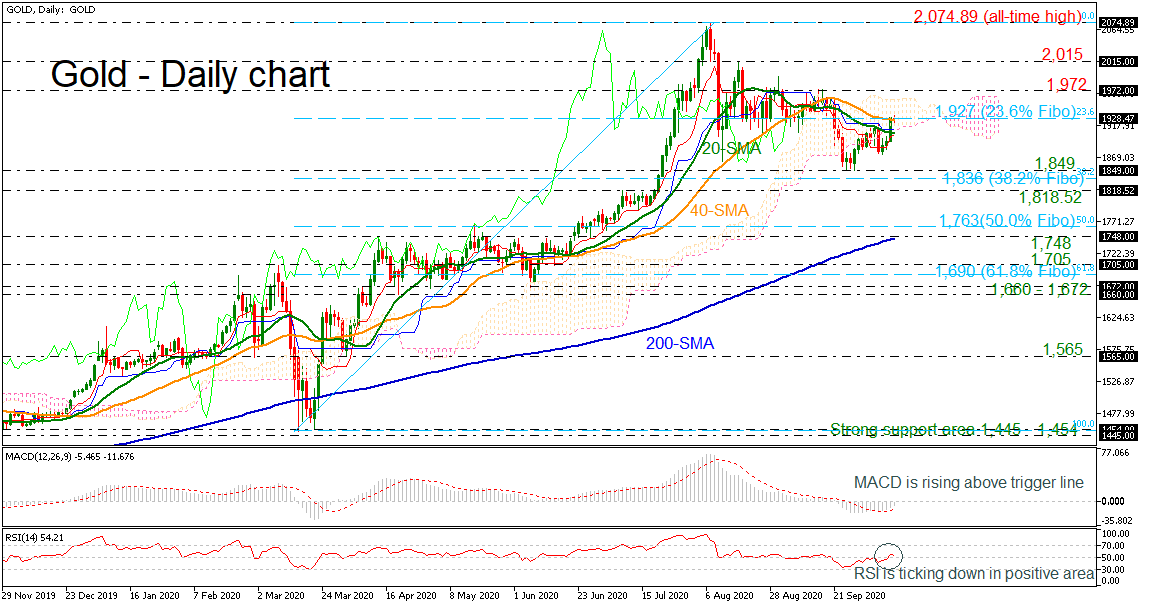This screenshot has height=607, width=1149.
Task: Select the 1,836 (38.2% Fibo) label
Action: 1013,178
